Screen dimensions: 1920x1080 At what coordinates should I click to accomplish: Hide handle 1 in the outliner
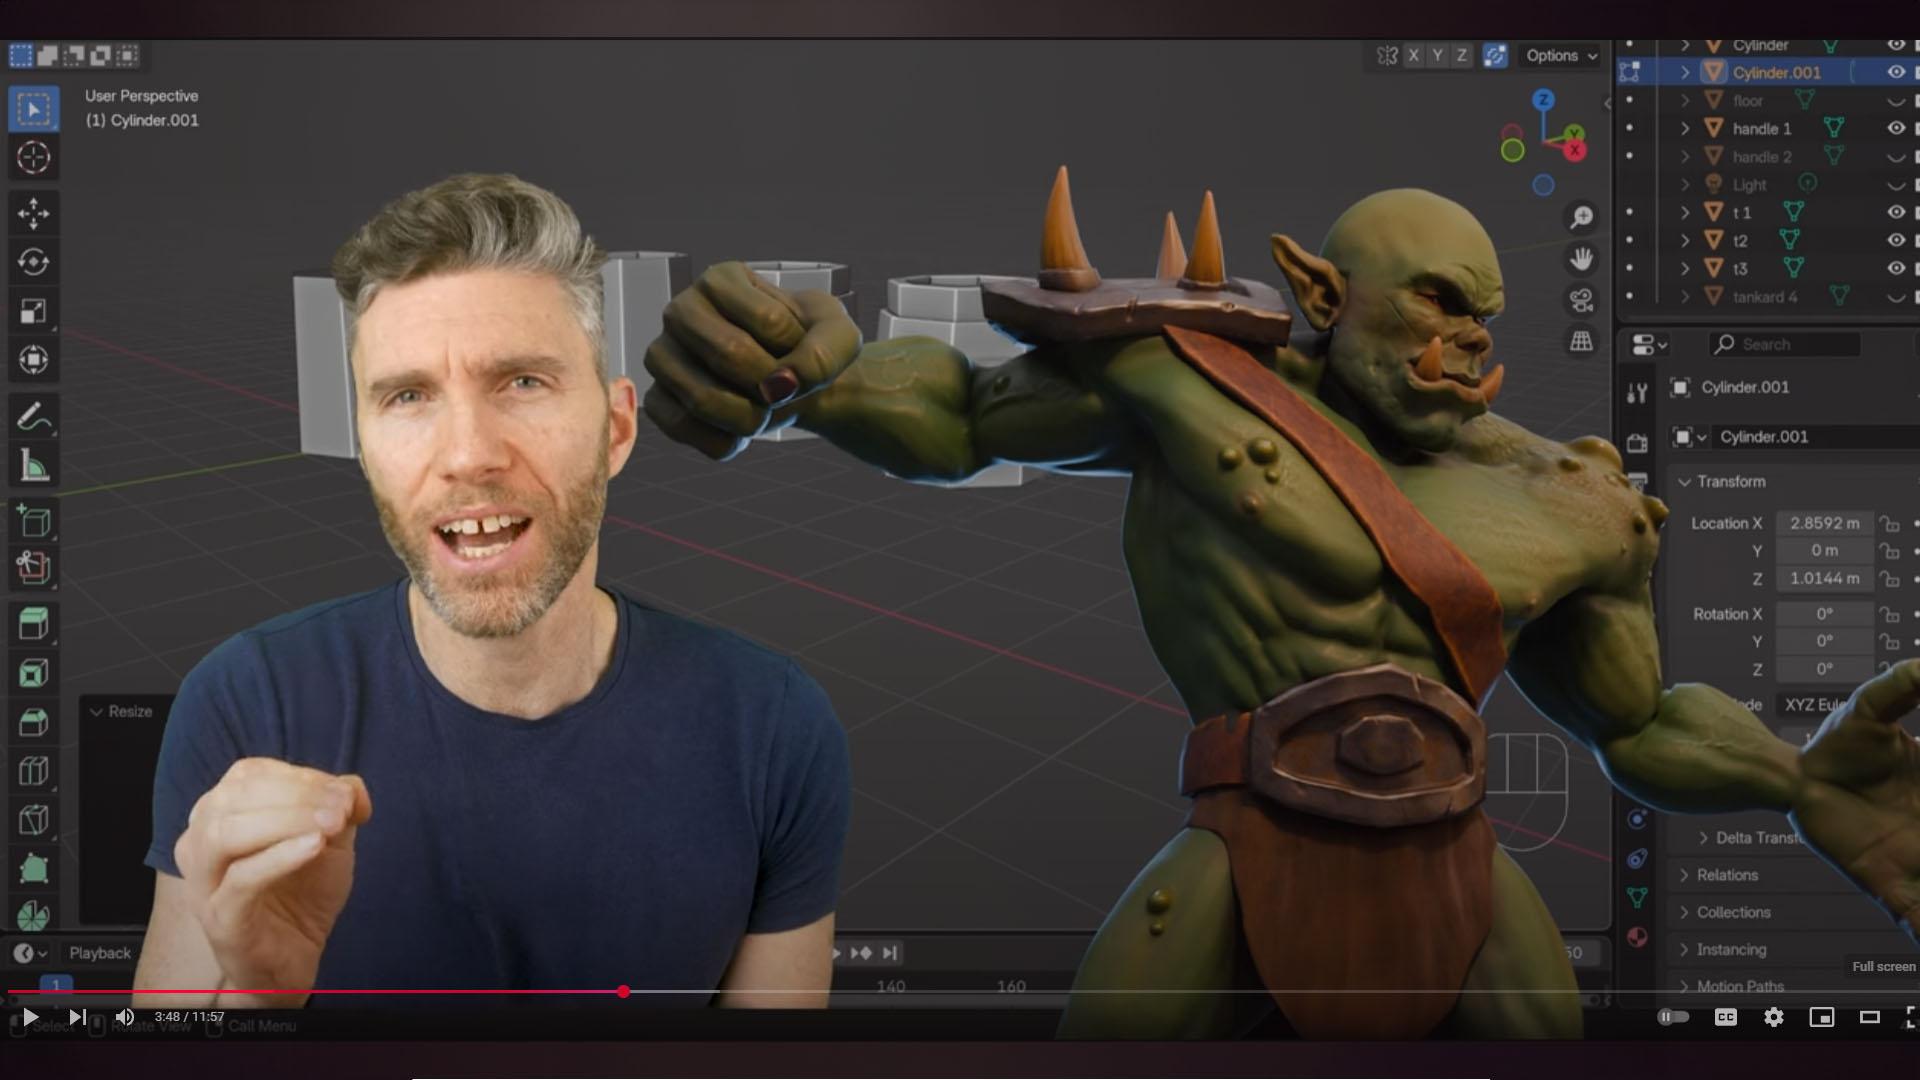point(1895,128)
